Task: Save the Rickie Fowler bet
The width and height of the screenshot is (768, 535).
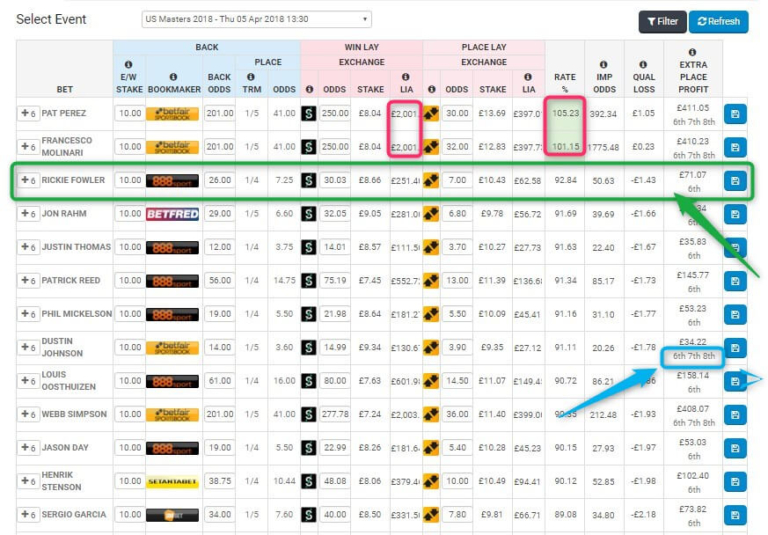Action: [x=735, y=180]
